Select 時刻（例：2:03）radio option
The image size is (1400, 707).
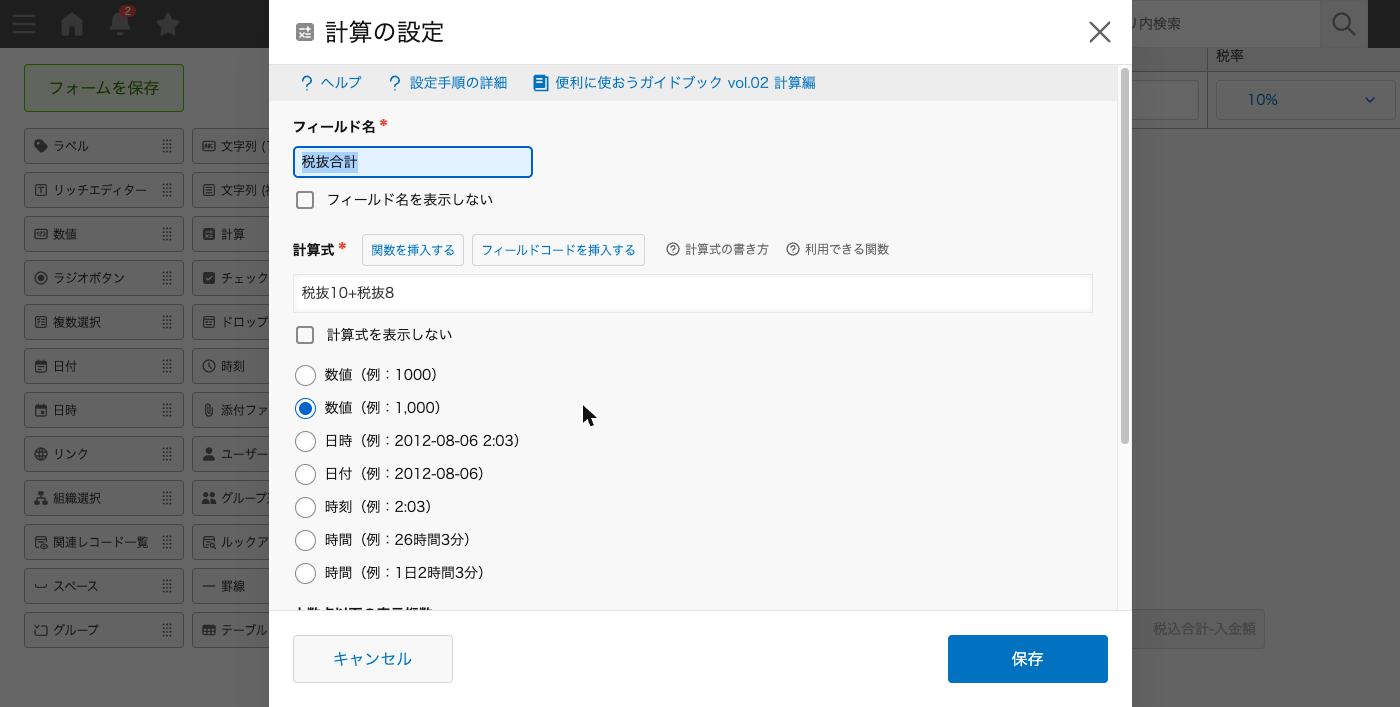(306, 507)
